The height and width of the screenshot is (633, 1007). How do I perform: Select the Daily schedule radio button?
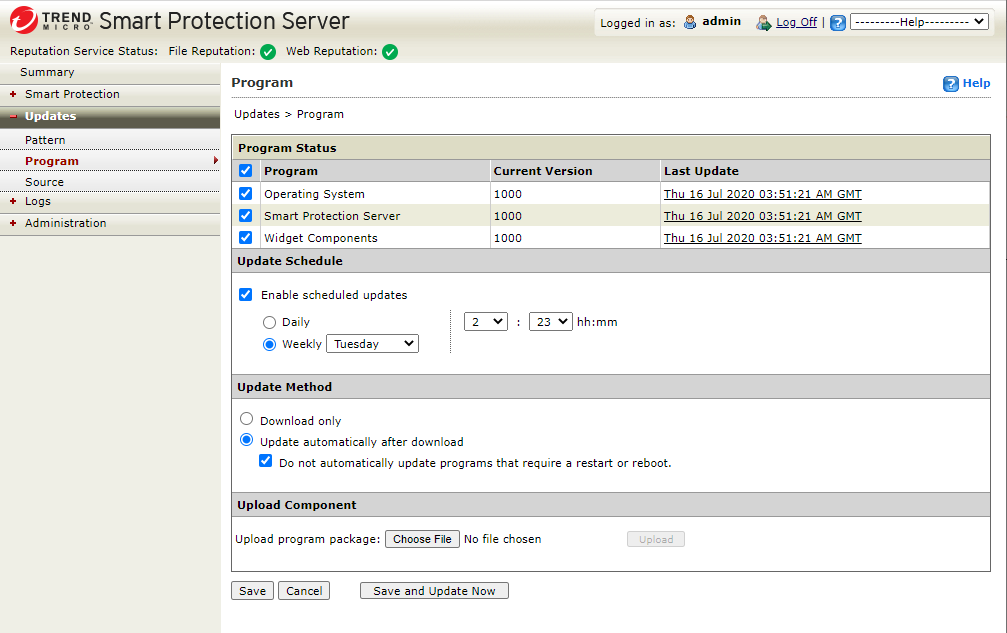coord(269,322)
